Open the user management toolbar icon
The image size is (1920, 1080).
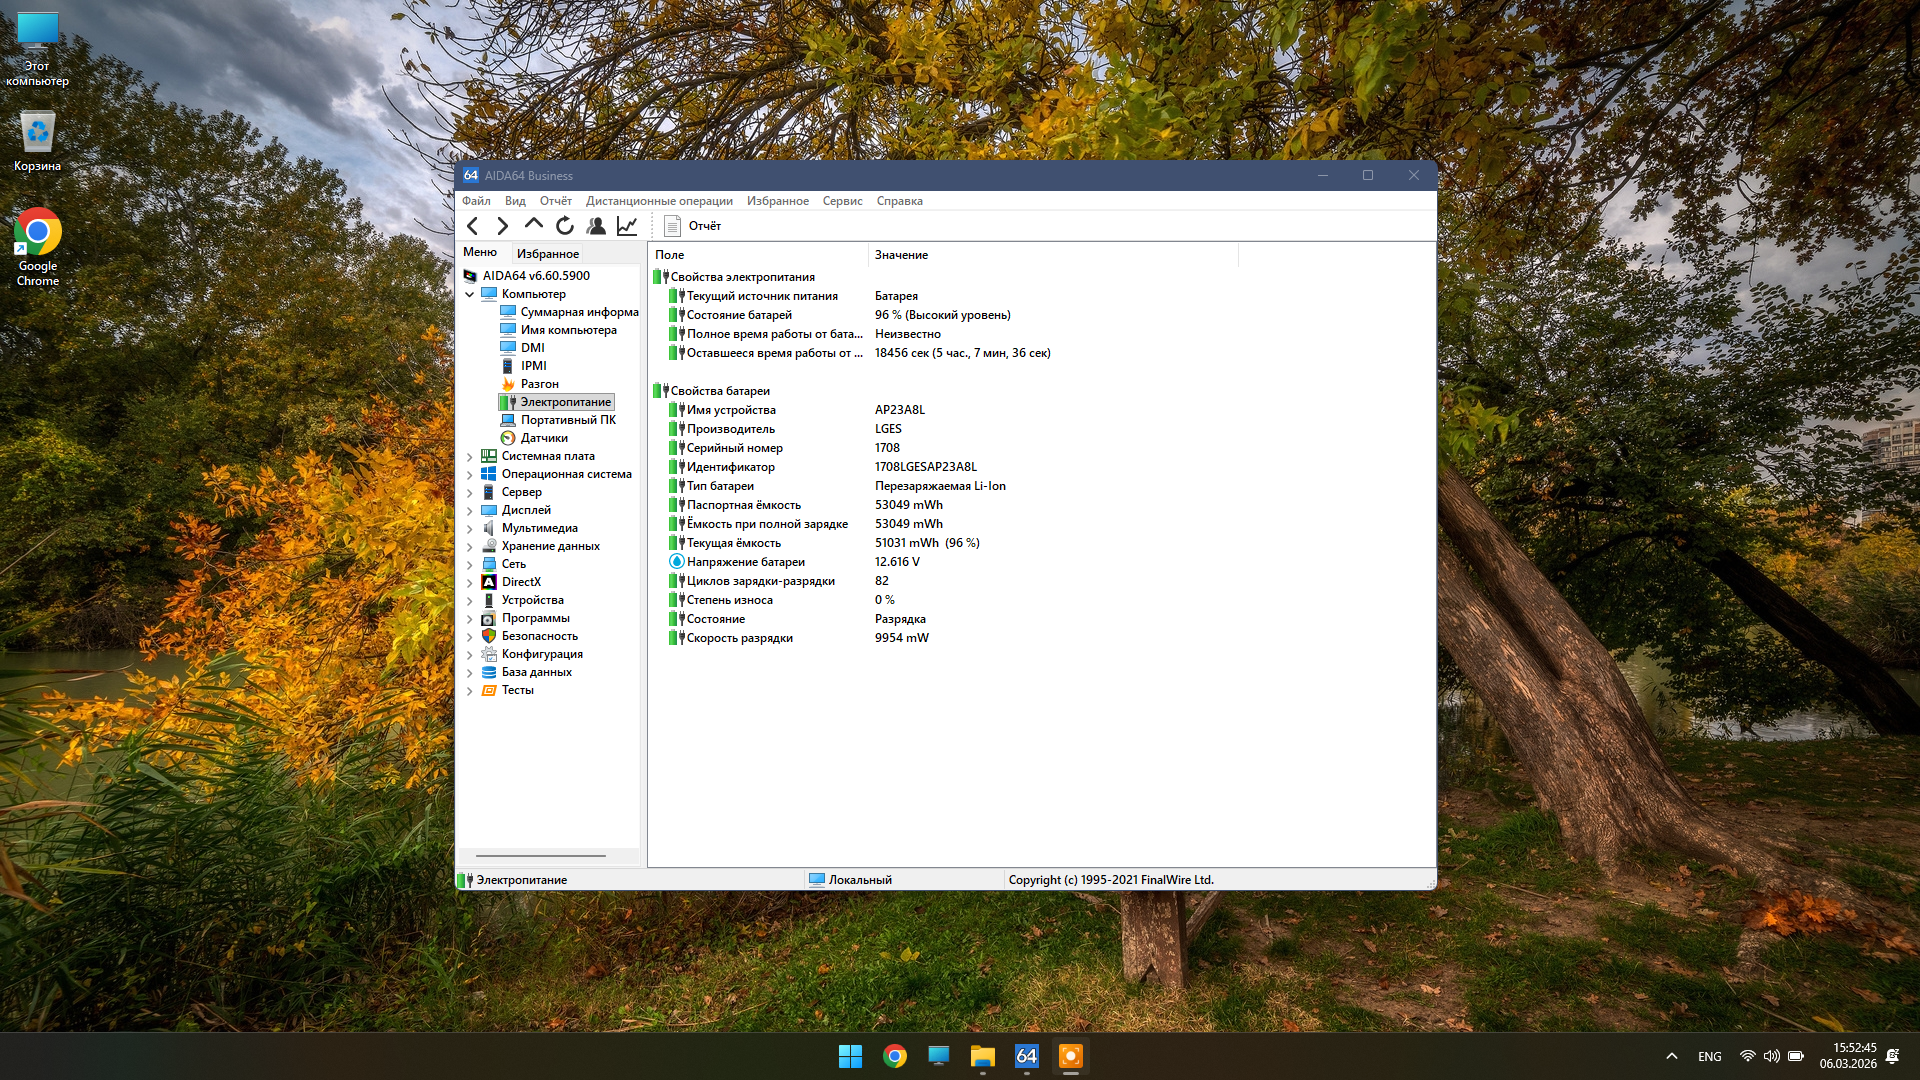click(596, 226)
